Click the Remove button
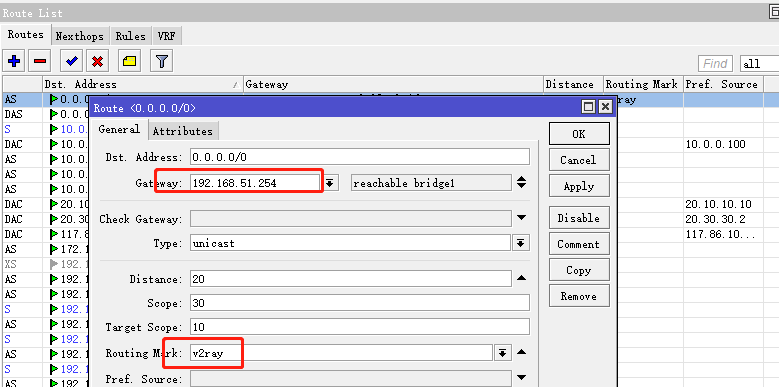The height and width of the screenshot is (387, 779). click(x=579, y=297)
